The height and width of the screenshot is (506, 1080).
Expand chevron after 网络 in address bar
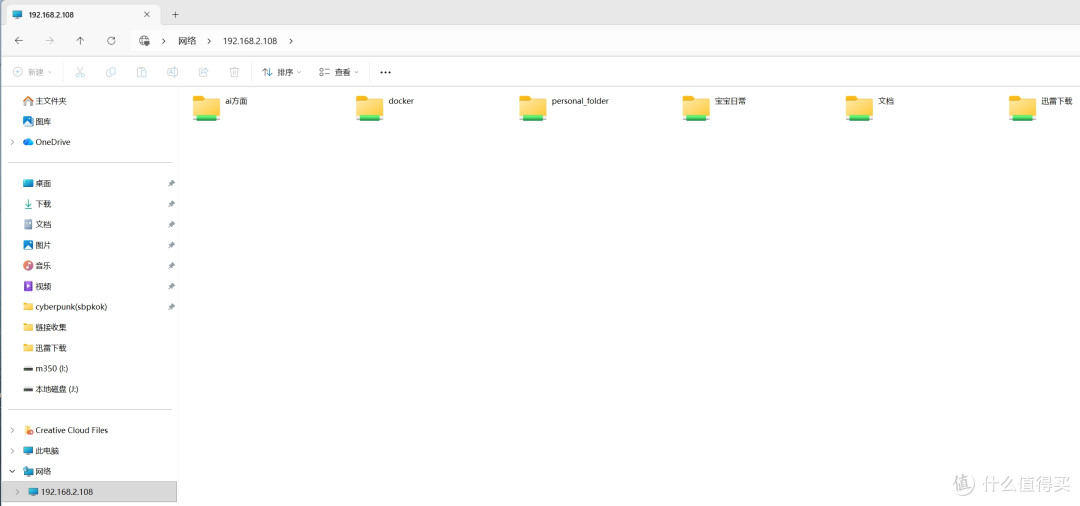209,41
